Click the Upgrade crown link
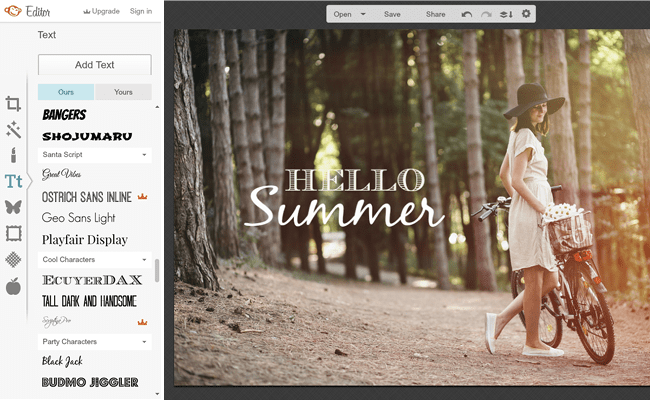Viewport: 650px width, 400px height. pos(102,11)
